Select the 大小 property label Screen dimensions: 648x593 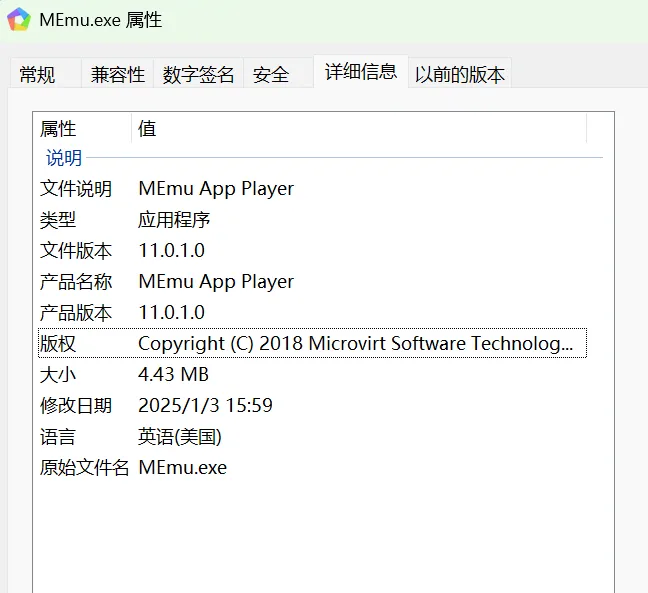coord(58,375)
